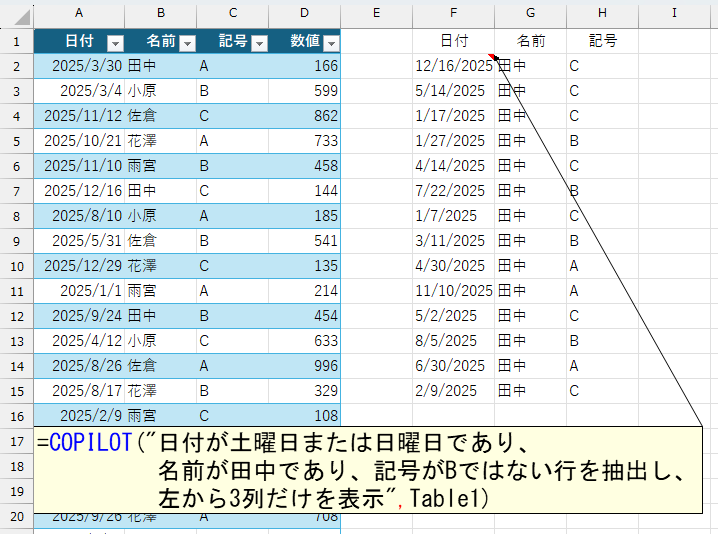Click result date 4/14/2025
Viewport: 718px width, 534px height.
(453, 166)
